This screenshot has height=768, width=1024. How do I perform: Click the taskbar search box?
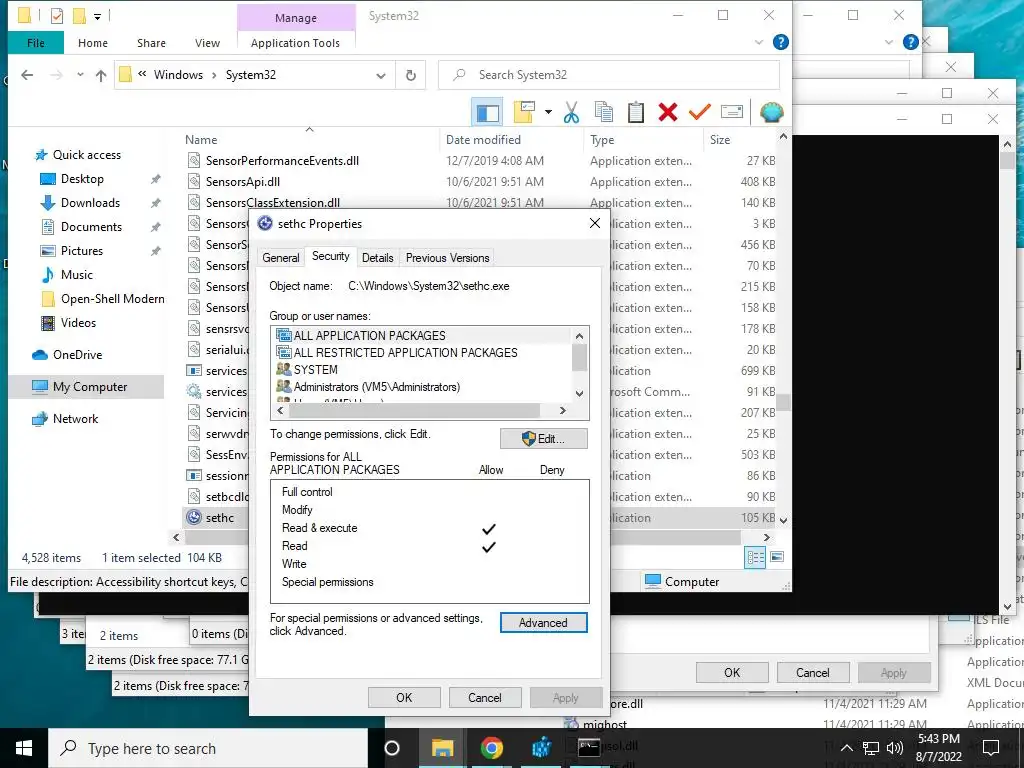pos(208,748)
